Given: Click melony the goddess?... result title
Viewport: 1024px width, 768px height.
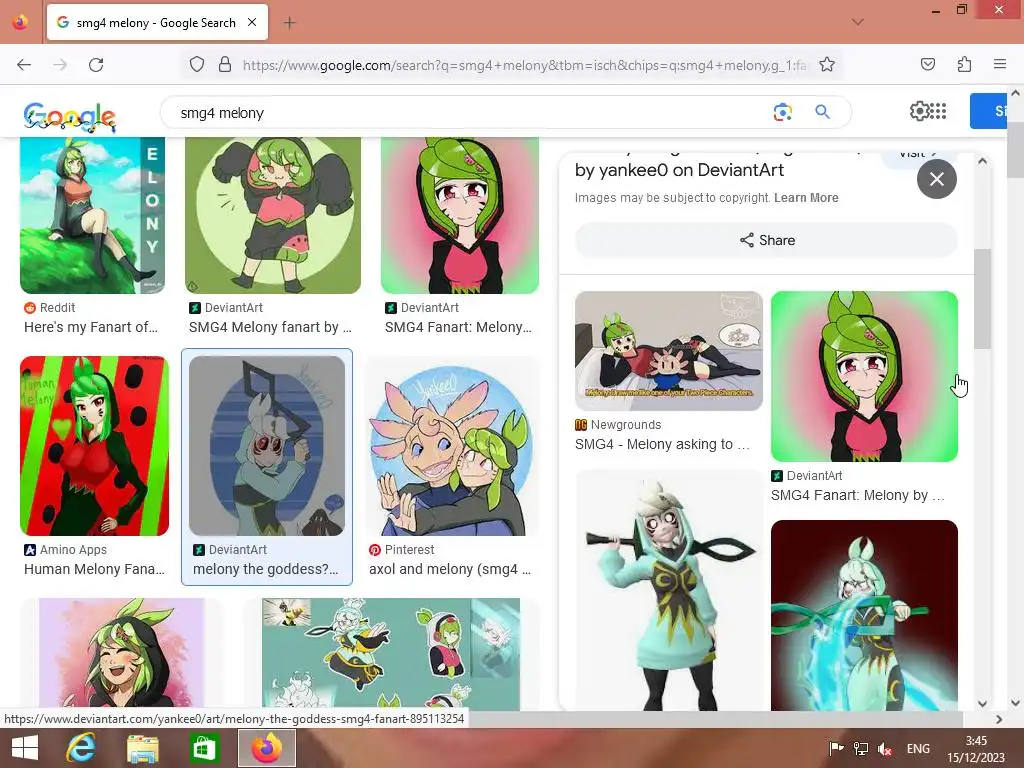Looking at the screenshot, I should (266, 569).
